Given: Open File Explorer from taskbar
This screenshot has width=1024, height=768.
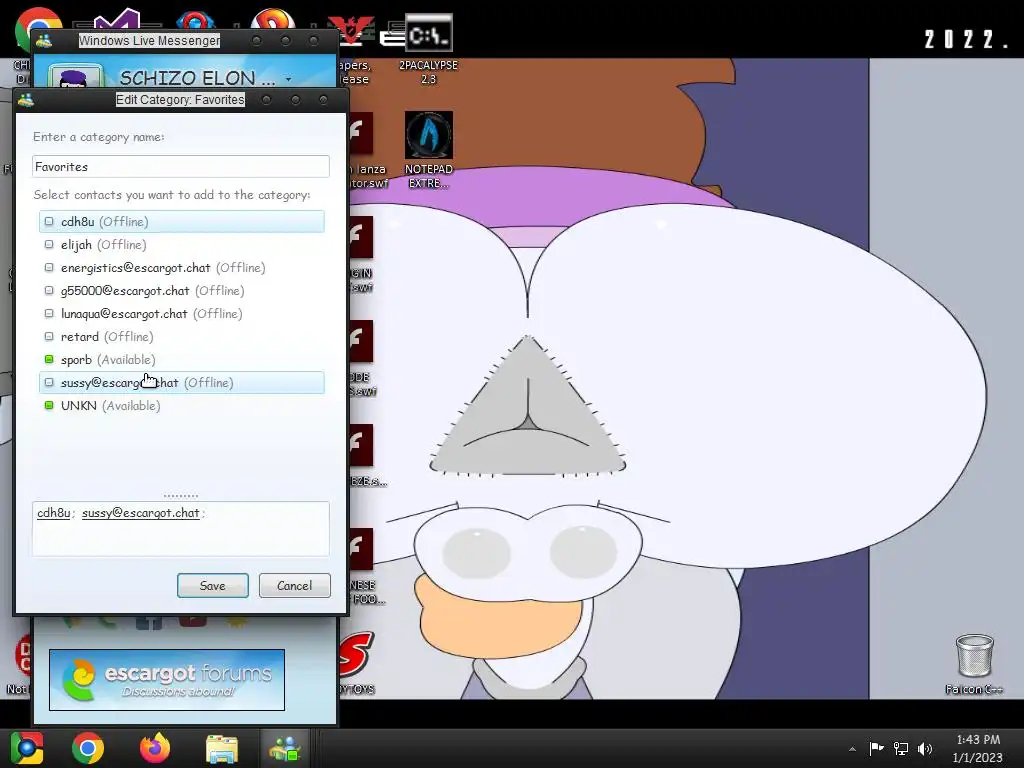Looking at the screenshot, I should click(x=222, y=748).
